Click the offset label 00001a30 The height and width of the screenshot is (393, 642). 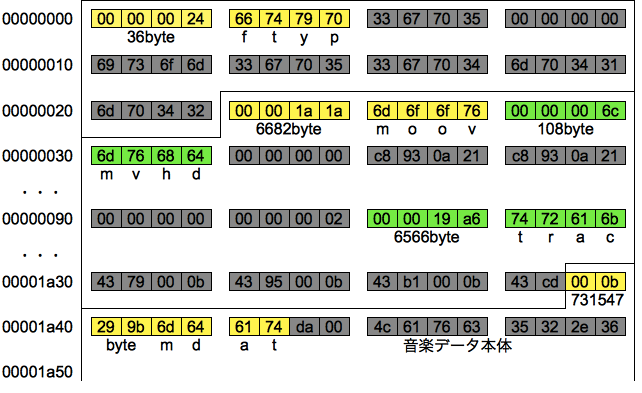(x=38, y=282)
